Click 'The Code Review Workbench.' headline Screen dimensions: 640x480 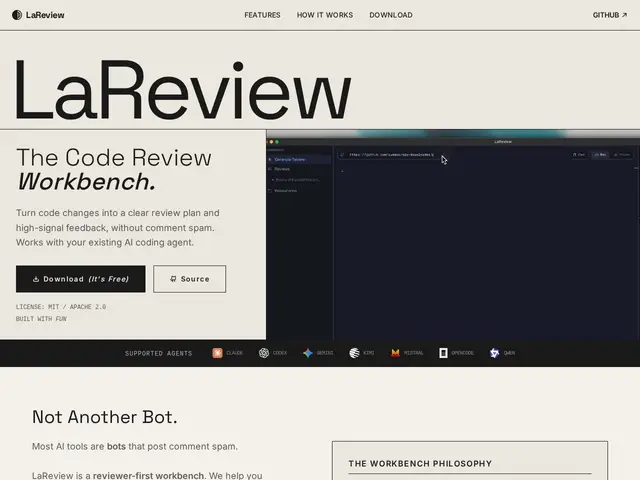pyautogui.click(x=114, y=169)
